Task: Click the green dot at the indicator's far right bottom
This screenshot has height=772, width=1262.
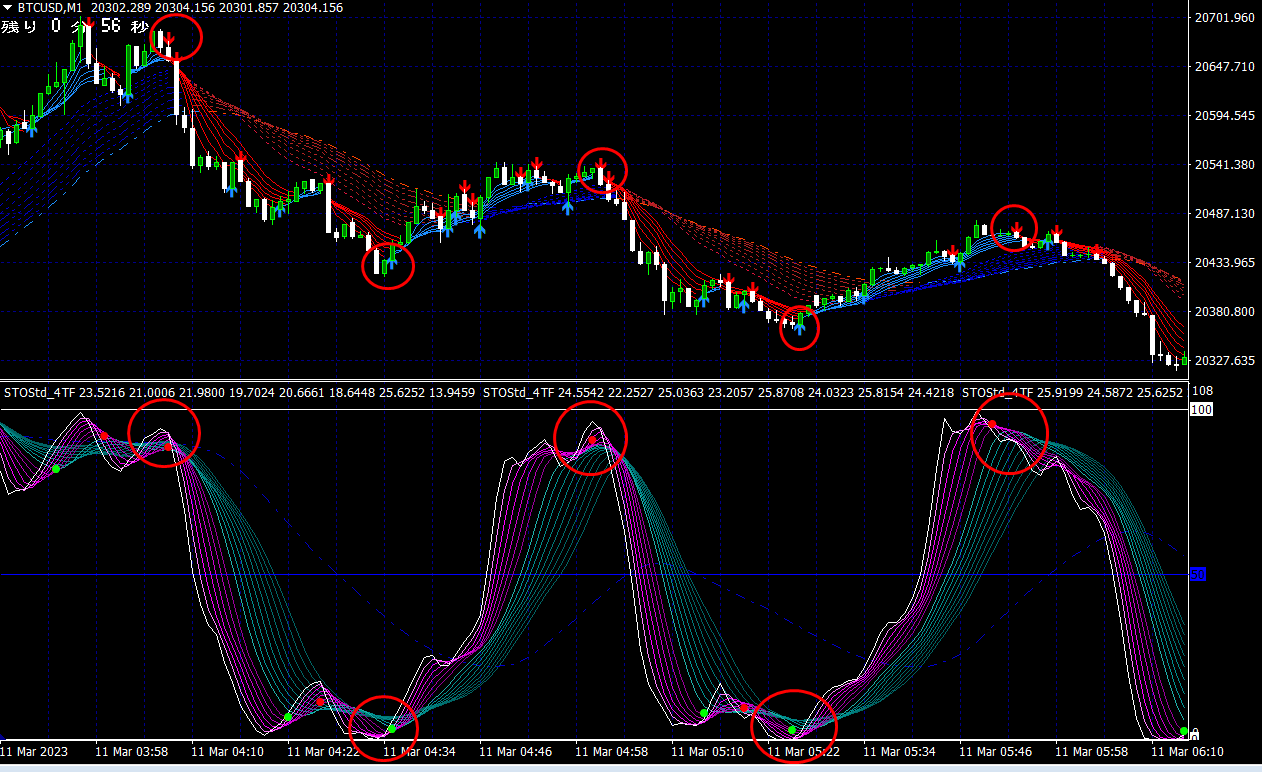Action: coord(1184,732)
